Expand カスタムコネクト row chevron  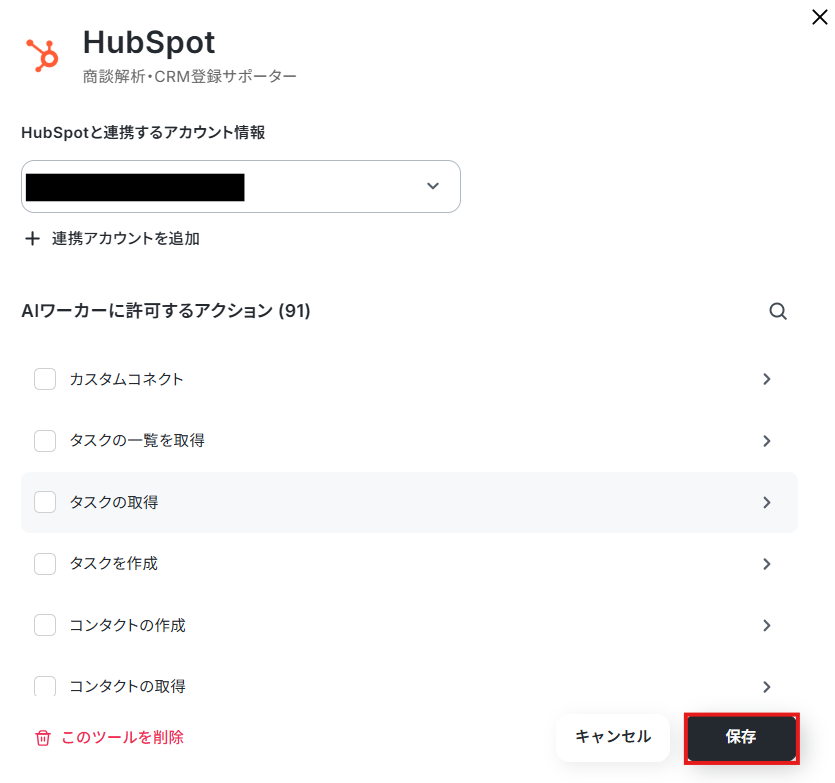pyautogui.click(x=766, y=379)
